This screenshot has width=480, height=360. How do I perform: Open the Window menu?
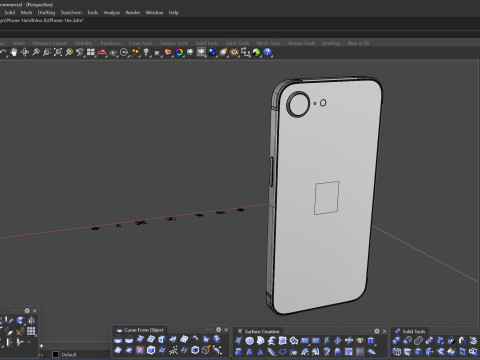coord(154,13)
